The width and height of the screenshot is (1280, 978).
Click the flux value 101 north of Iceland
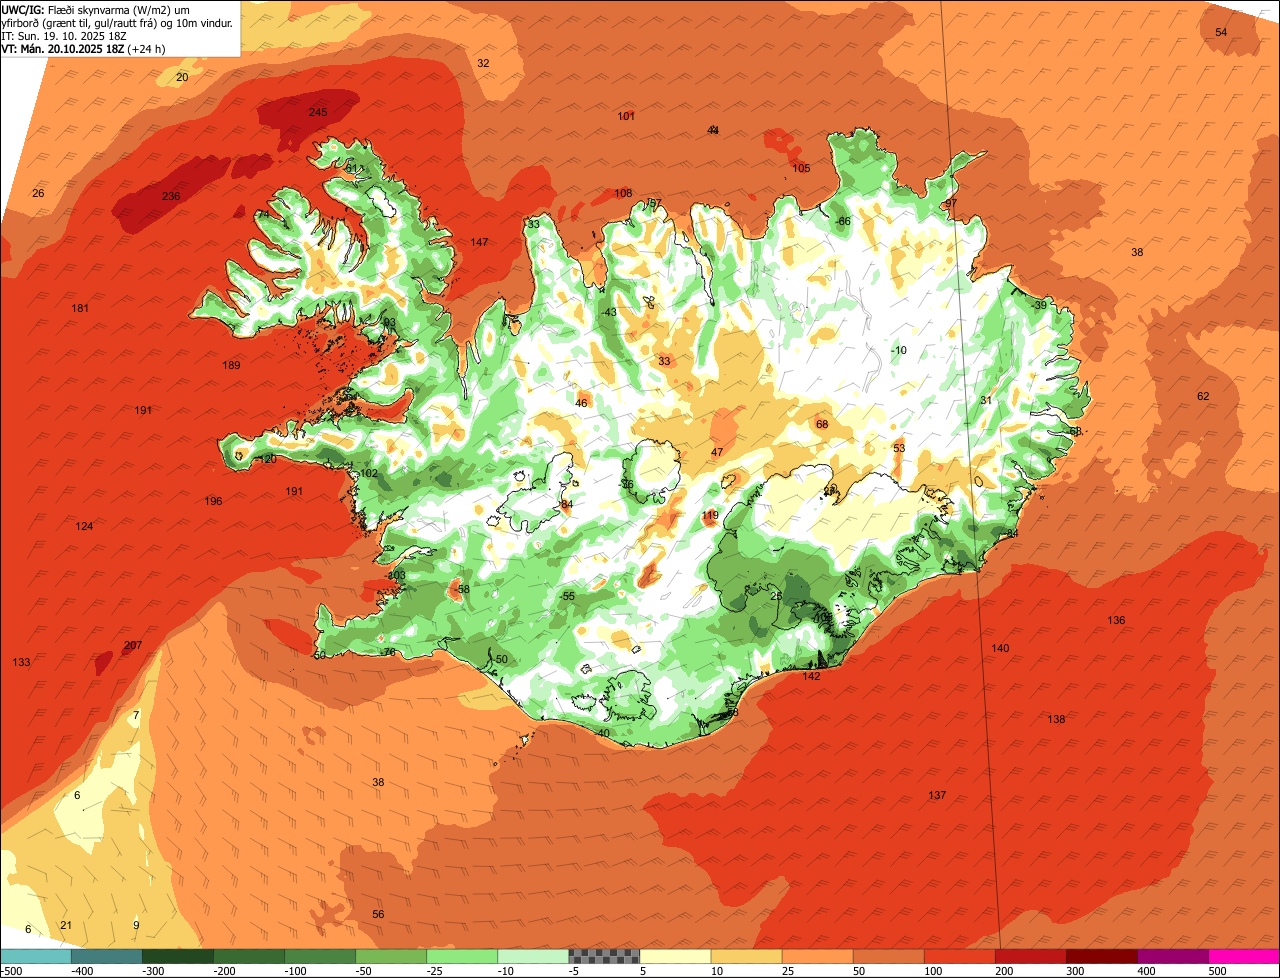626,116
